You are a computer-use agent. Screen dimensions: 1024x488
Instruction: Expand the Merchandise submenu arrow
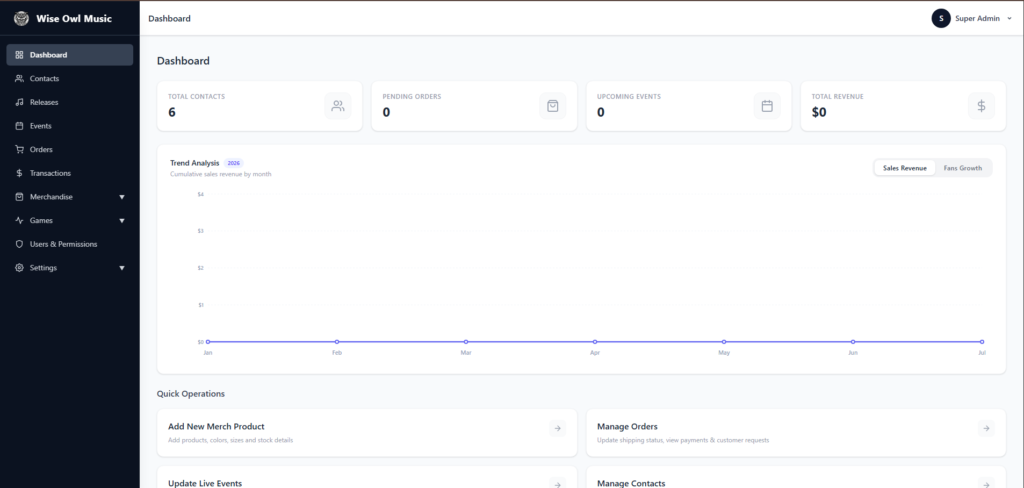121,197
